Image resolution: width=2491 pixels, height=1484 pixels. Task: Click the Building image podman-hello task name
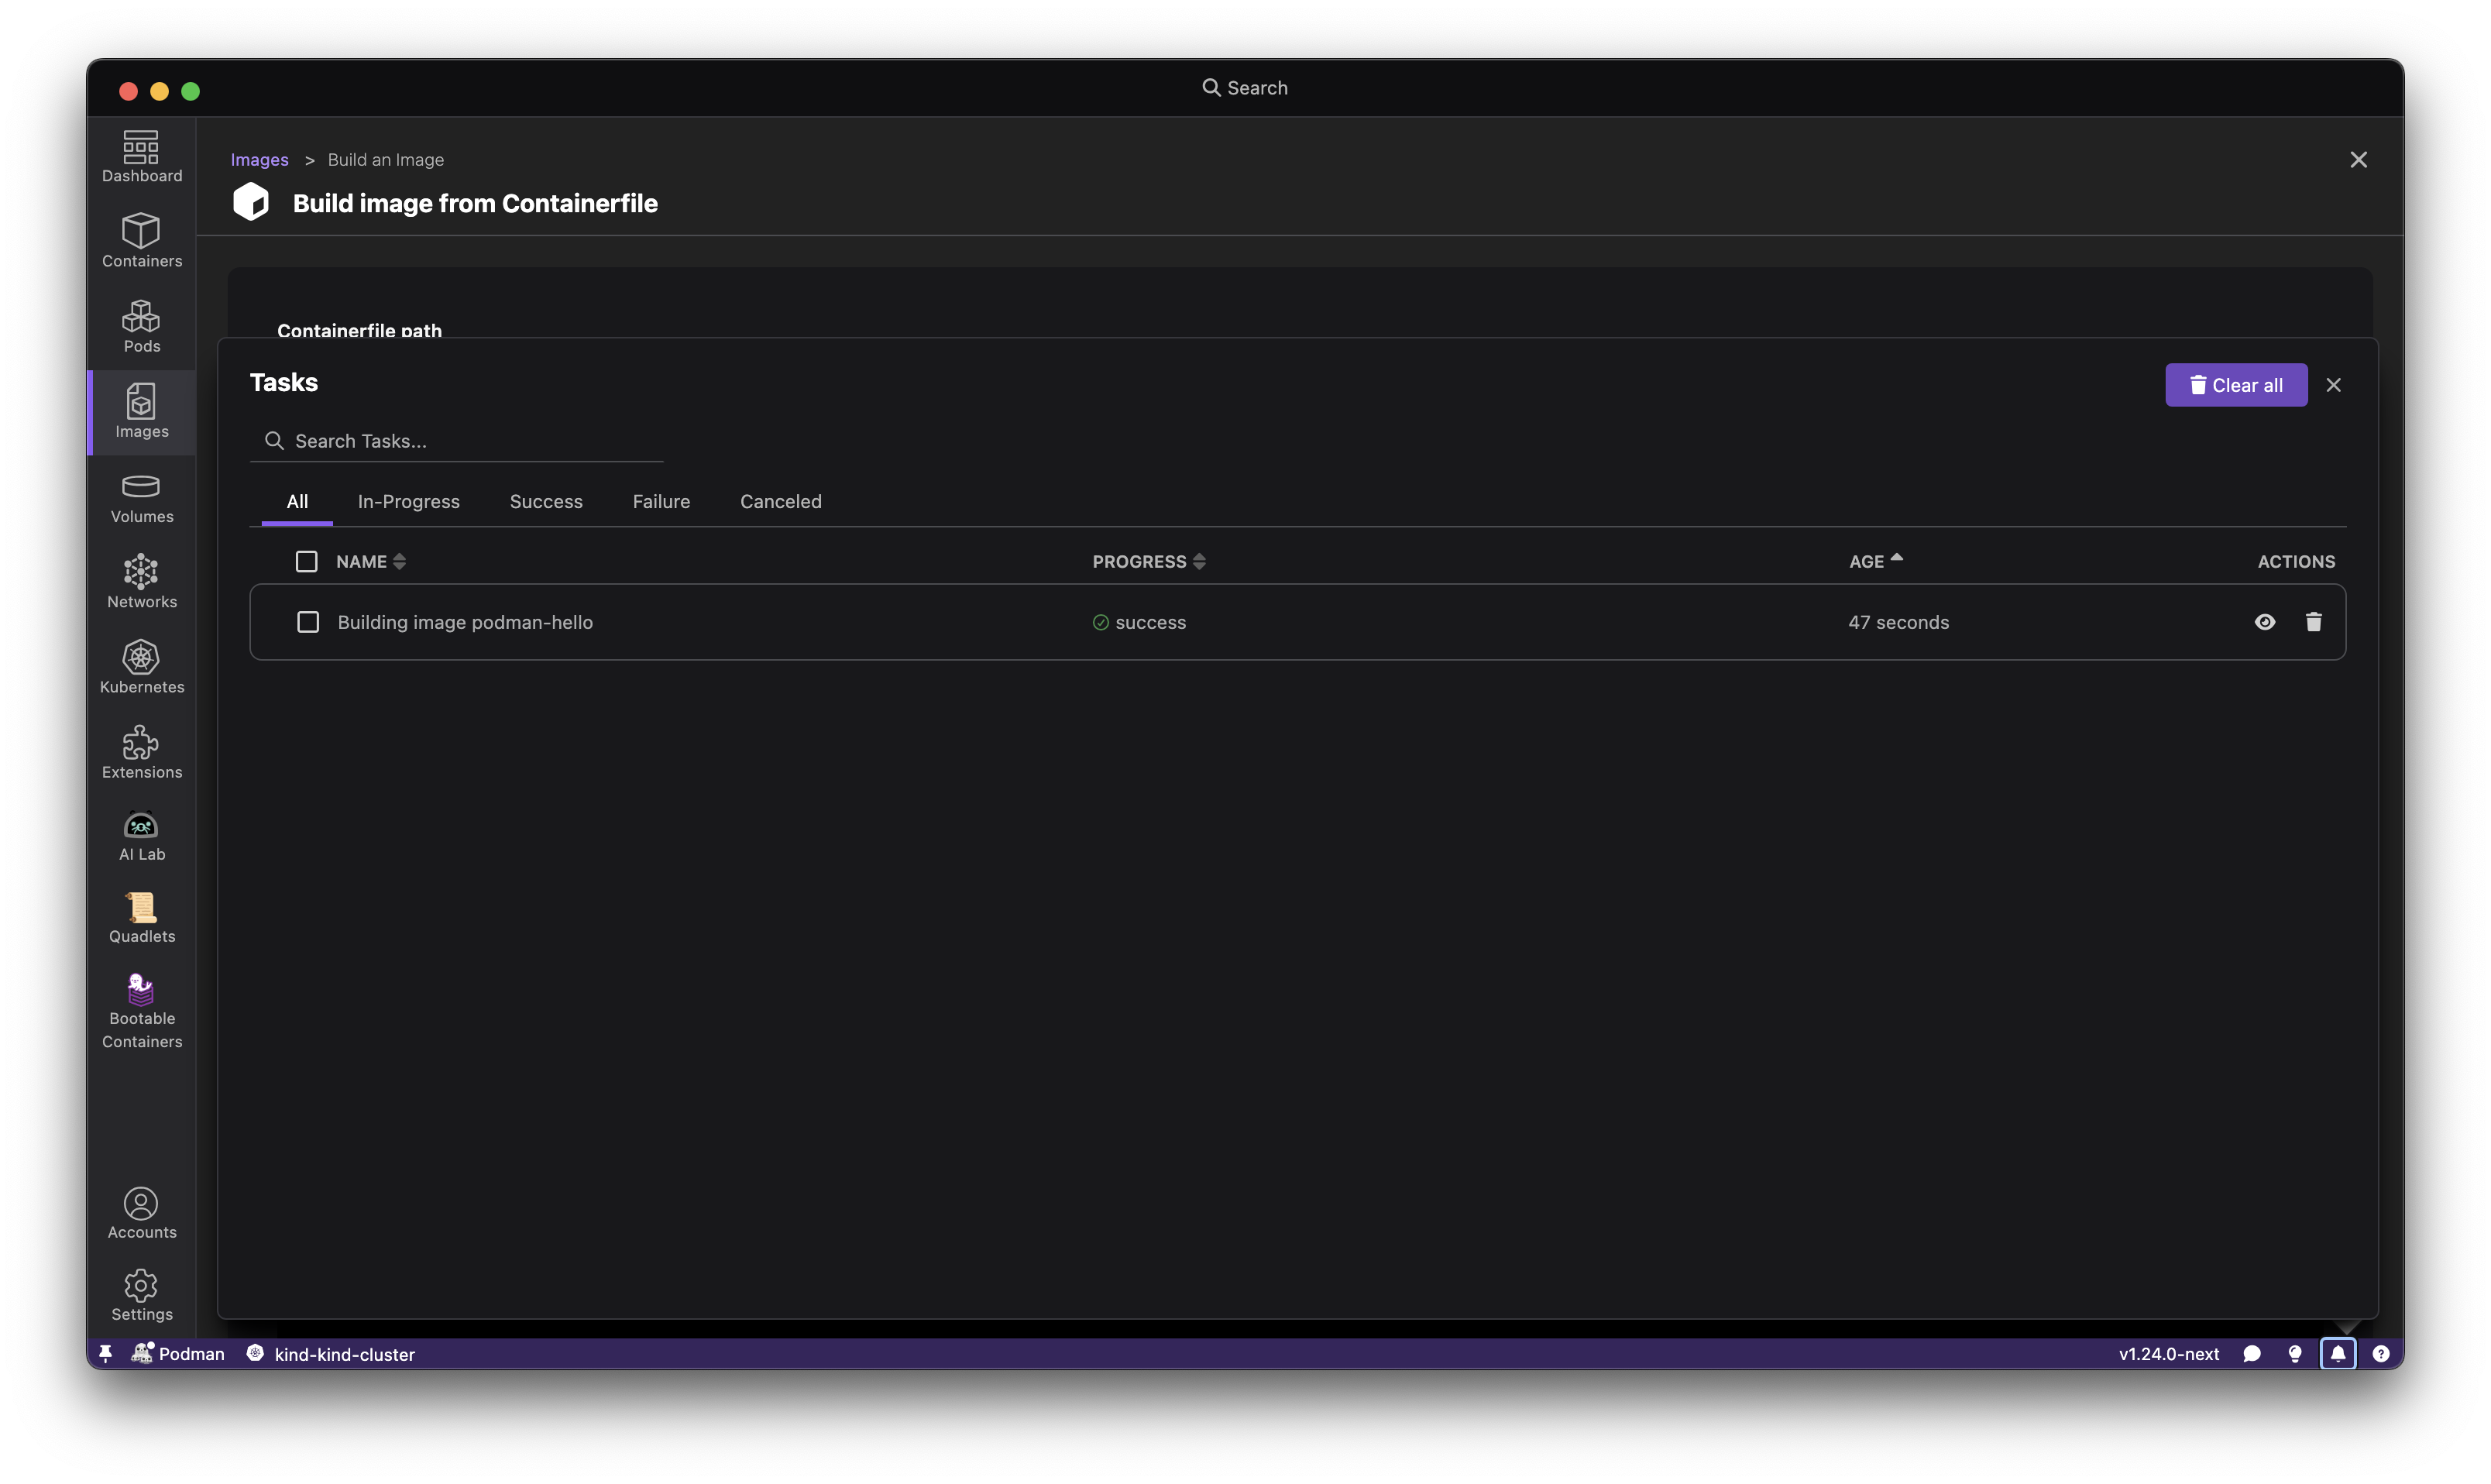click(465, 622)
